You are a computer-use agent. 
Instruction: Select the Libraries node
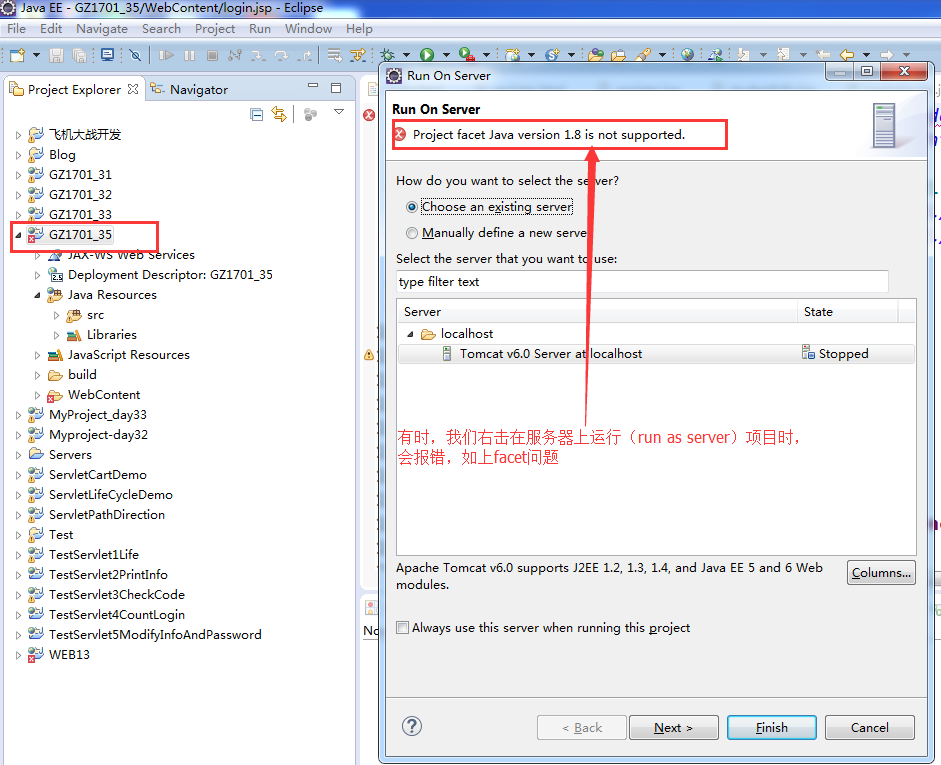(112, 335)
